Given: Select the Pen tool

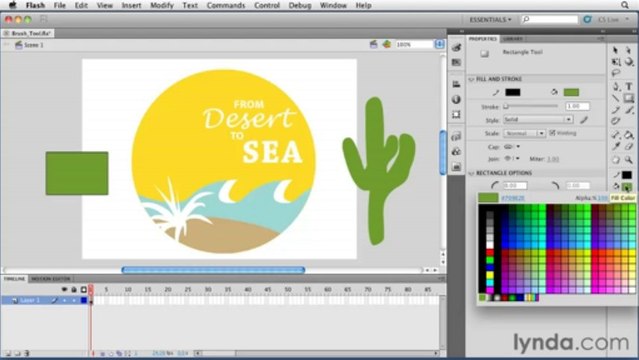Looking at the screenshot, I should click(x=615, y=86).
